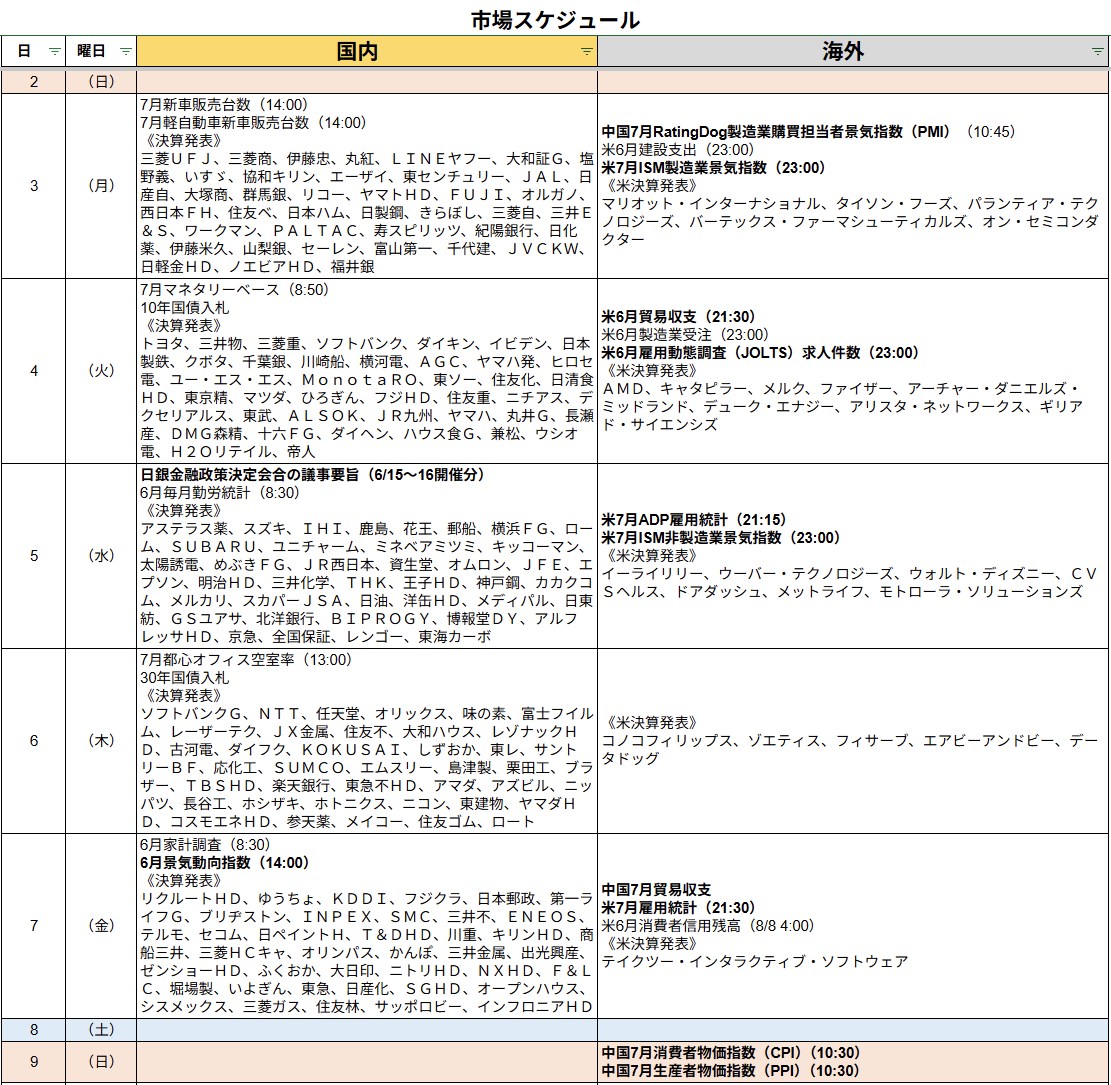Click 米6月雇用動態調査 (JOLTS) line
Viewport: 1111px width, 1085px height.
coord(760,353)
